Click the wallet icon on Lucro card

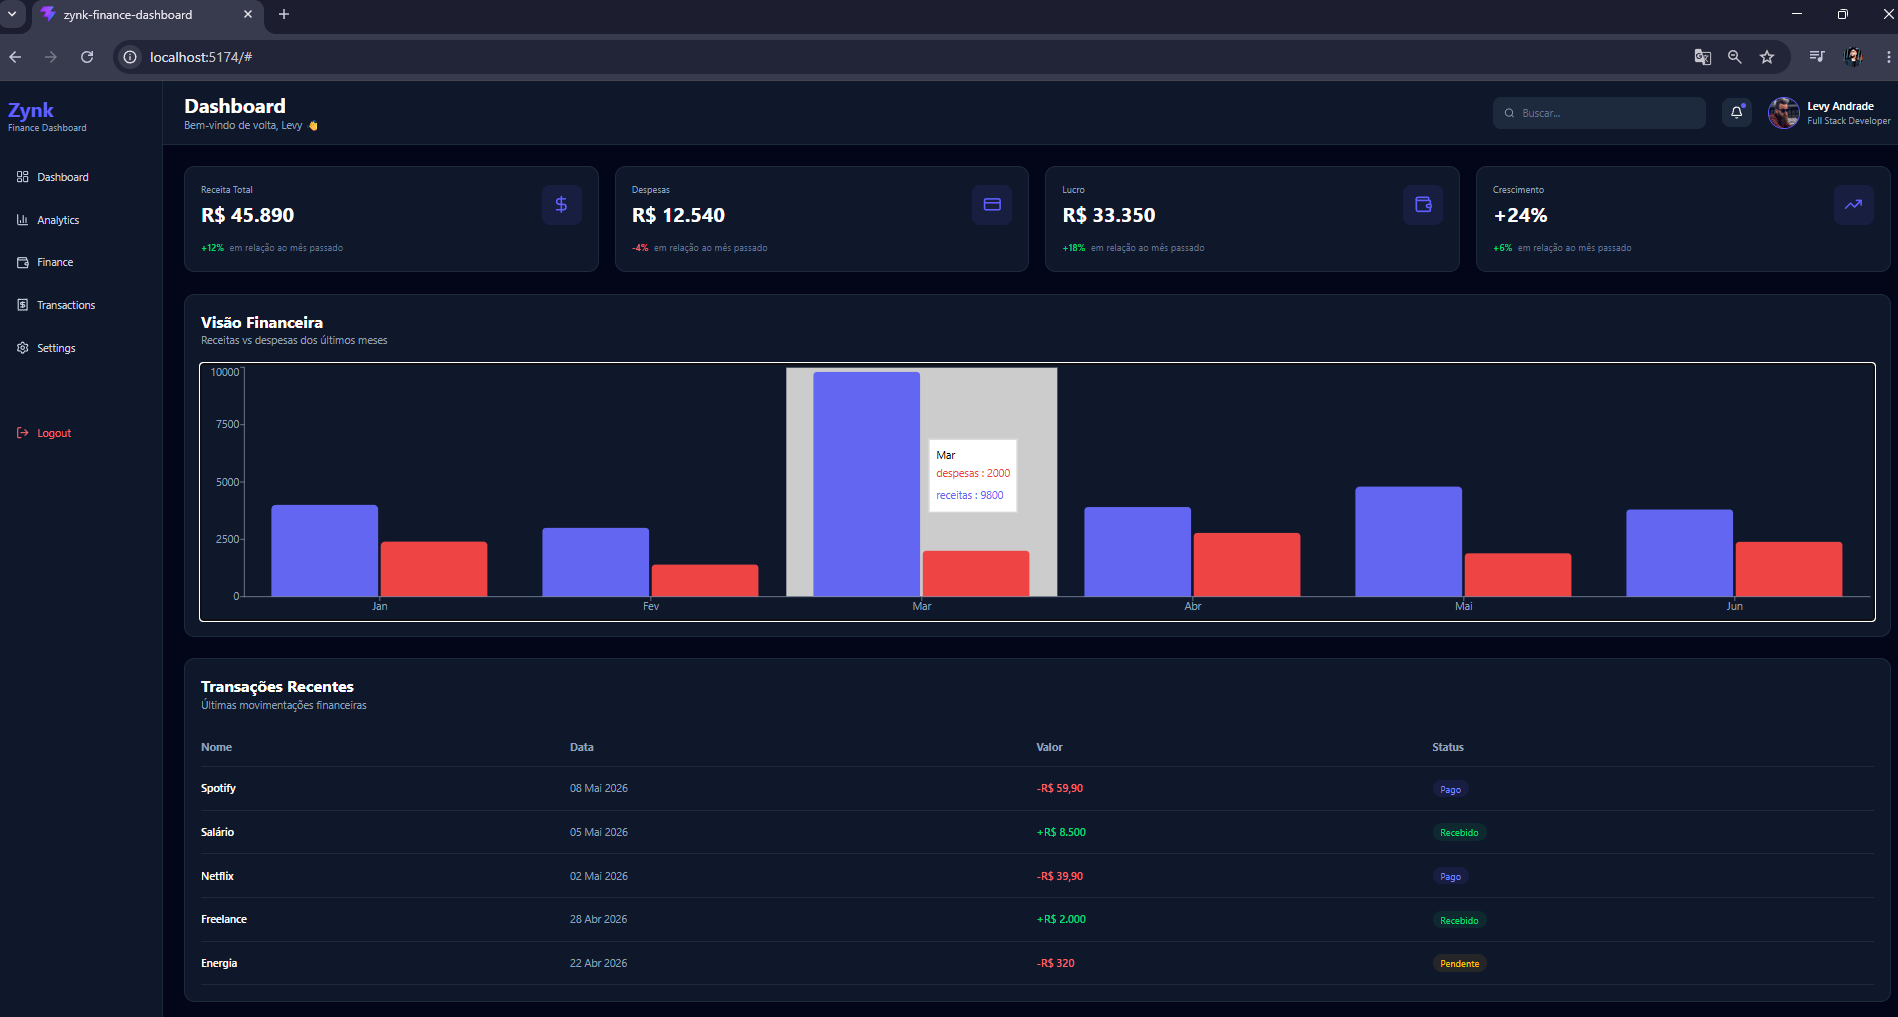1423,205
